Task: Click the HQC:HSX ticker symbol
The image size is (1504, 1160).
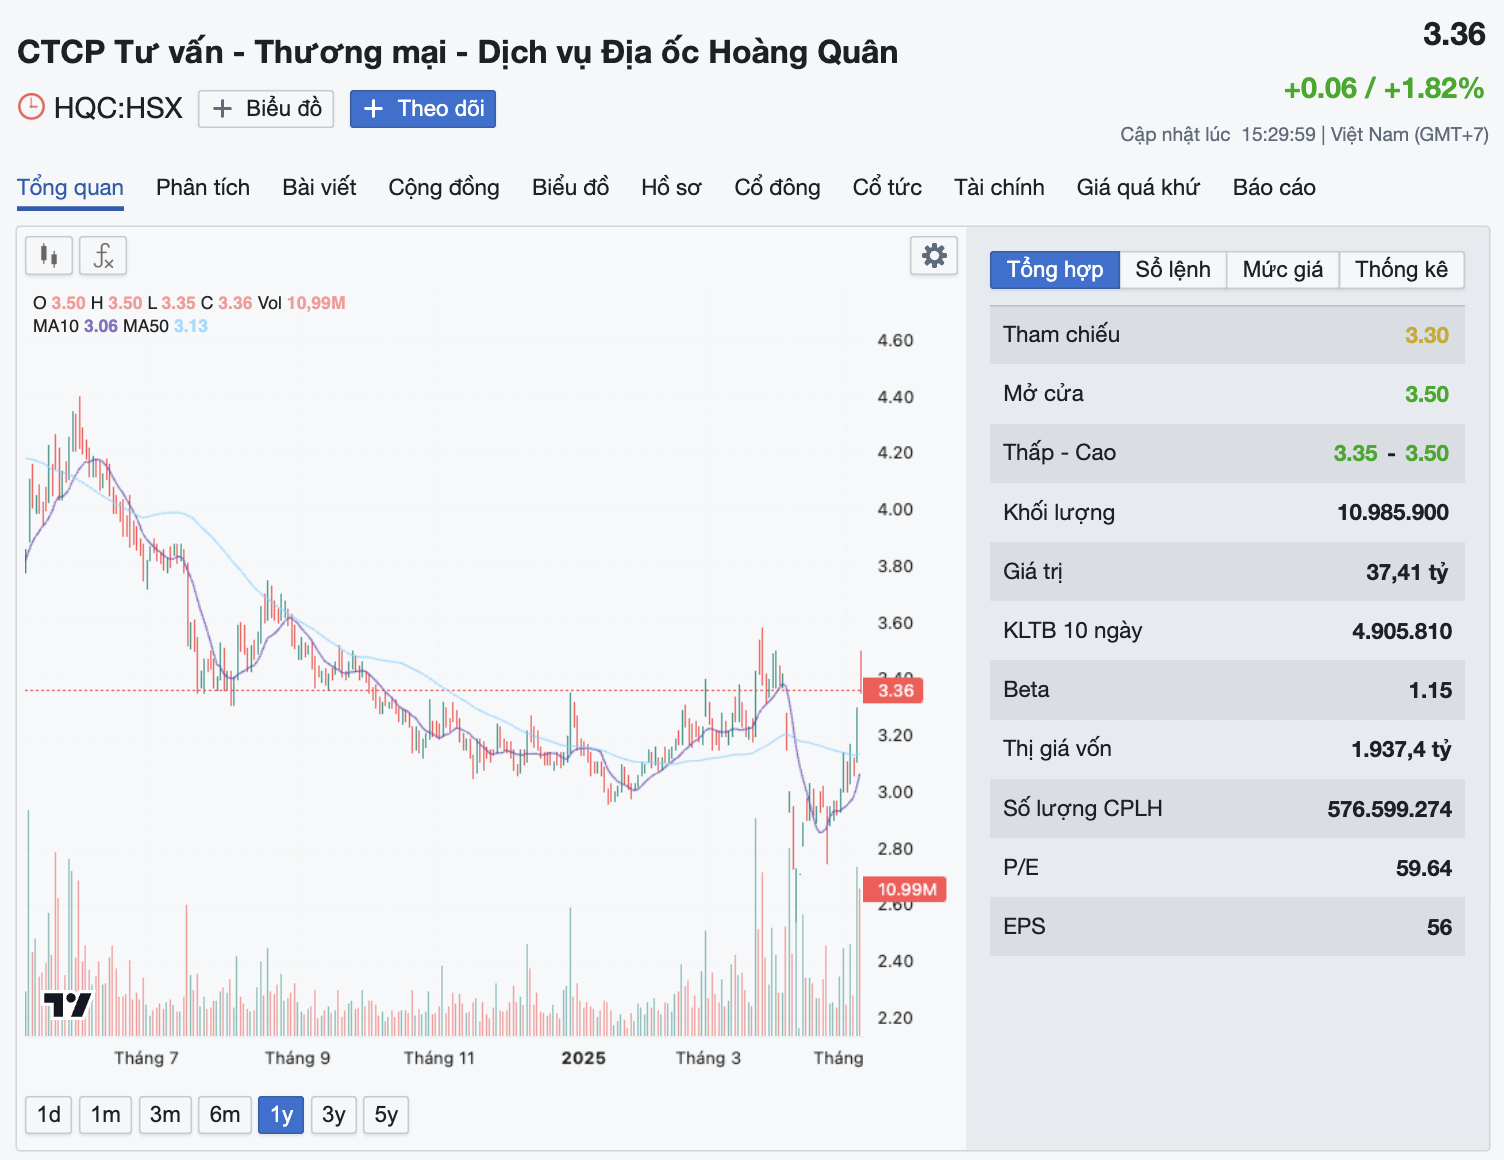Action: pos(118,108)
